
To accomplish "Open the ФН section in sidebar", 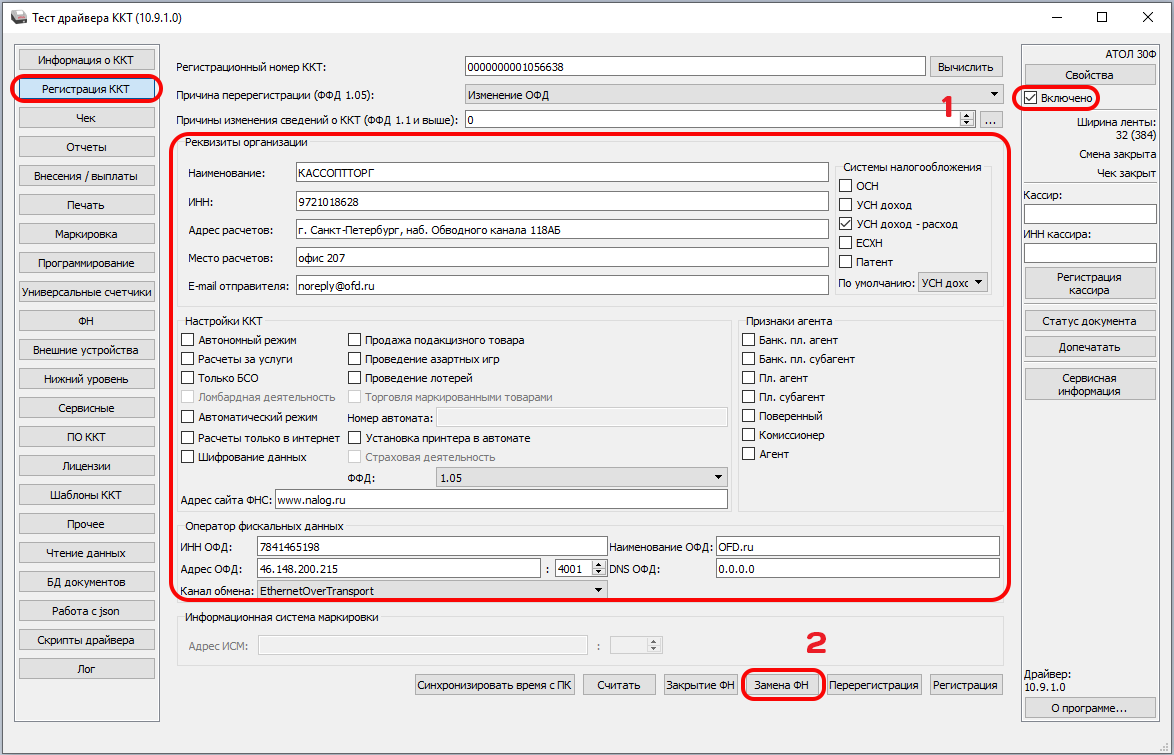I will click(x=86, y=321).
